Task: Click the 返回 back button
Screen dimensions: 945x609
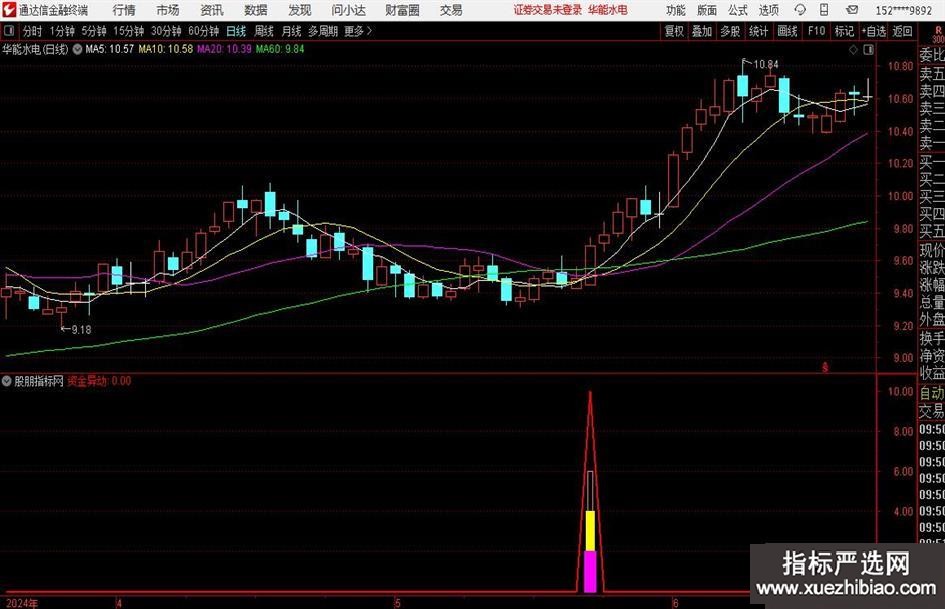Action: pos(902,31)
